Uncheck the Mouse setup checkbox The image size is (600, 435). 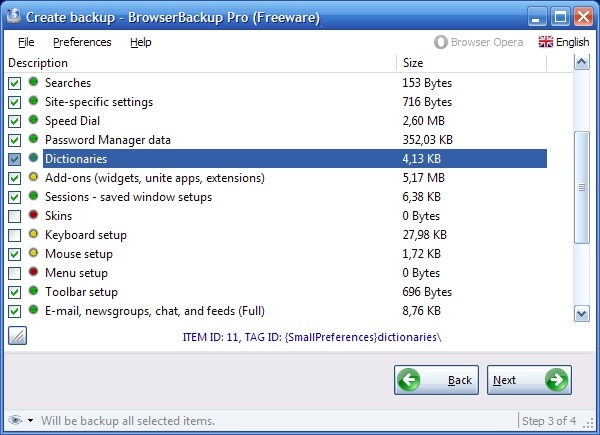pyautogui.click(x=15, y=254)
